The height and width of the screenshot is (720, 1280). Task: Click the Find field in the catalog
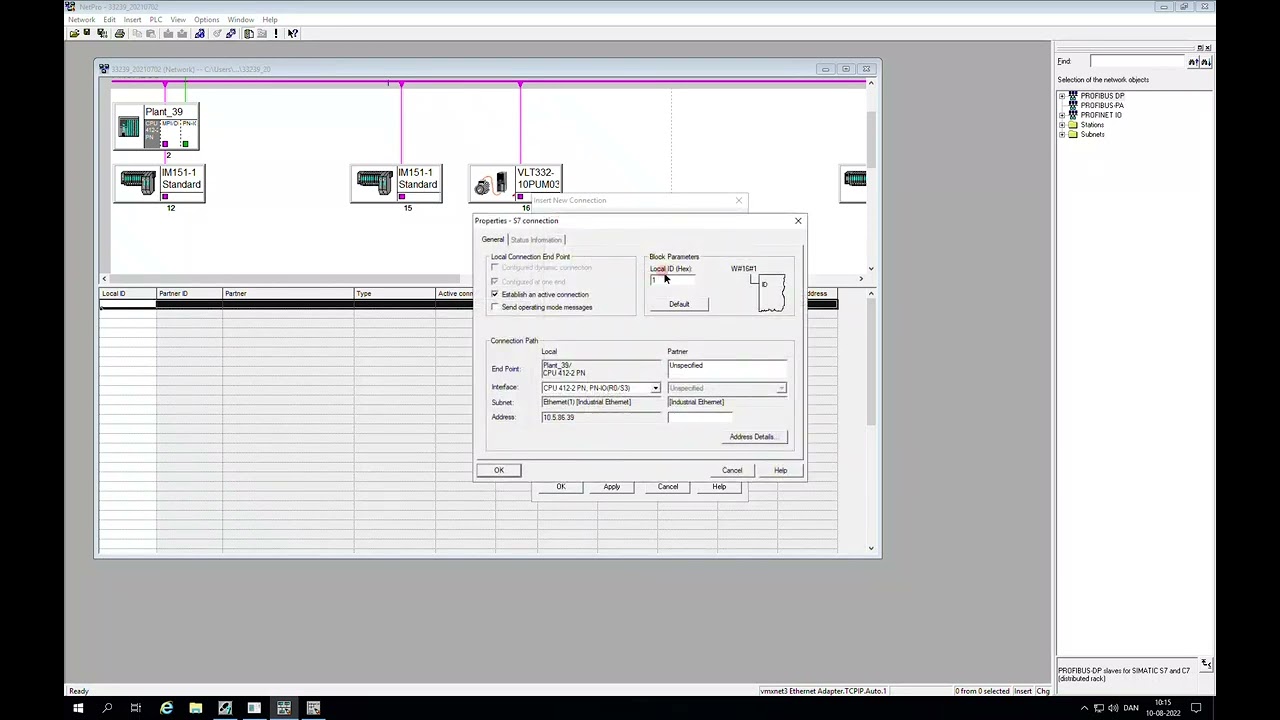(1138, 62)
